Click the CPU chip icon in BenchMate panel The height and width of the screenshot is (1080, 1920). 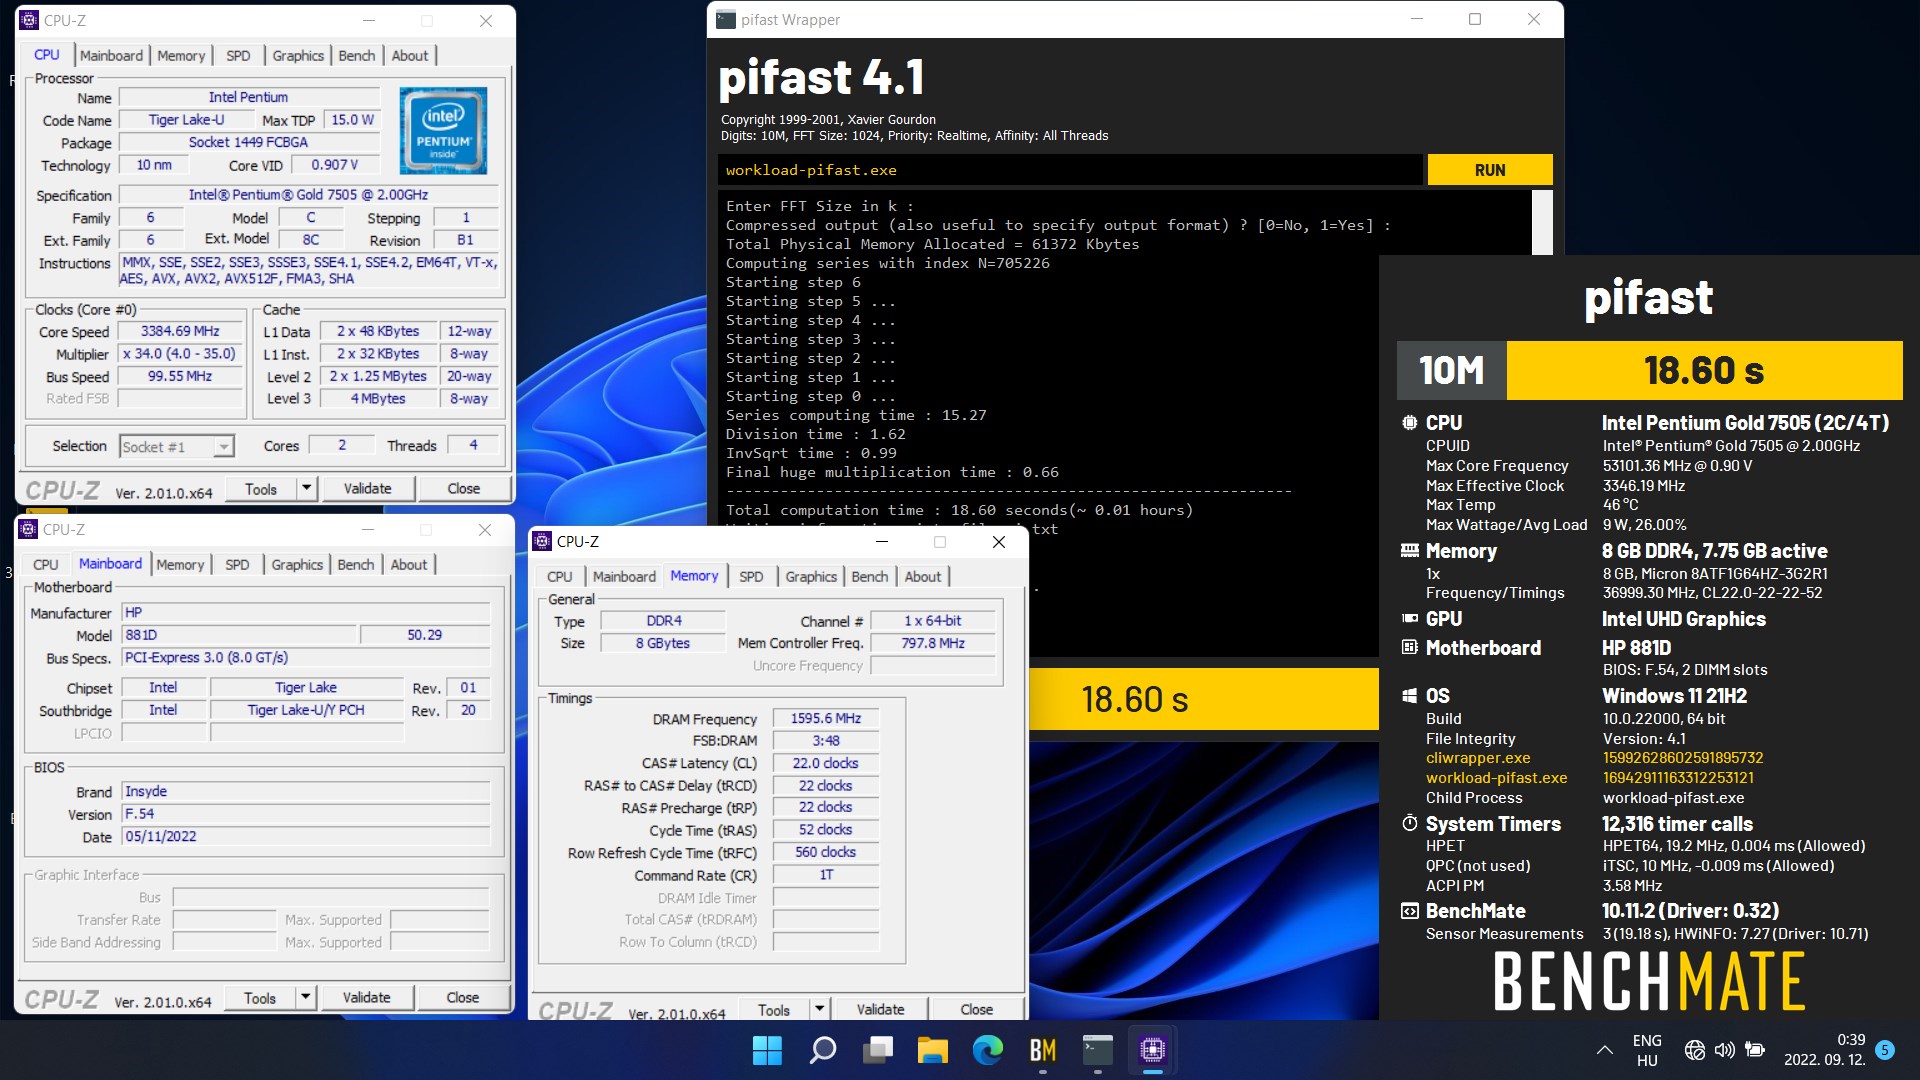coord(1409,423)
